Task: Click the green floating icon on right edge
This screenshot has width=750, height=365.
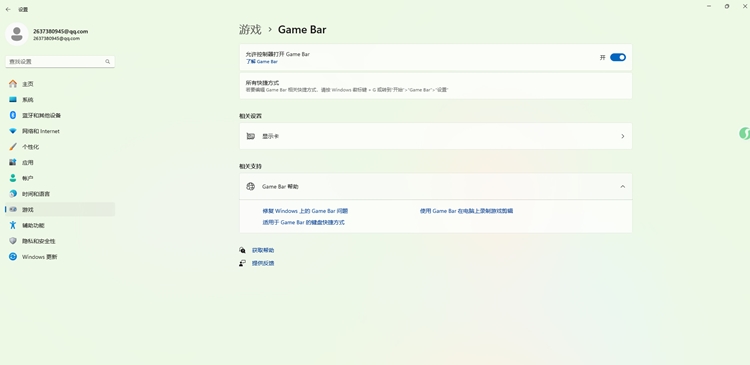Action: tap(744, 133)
